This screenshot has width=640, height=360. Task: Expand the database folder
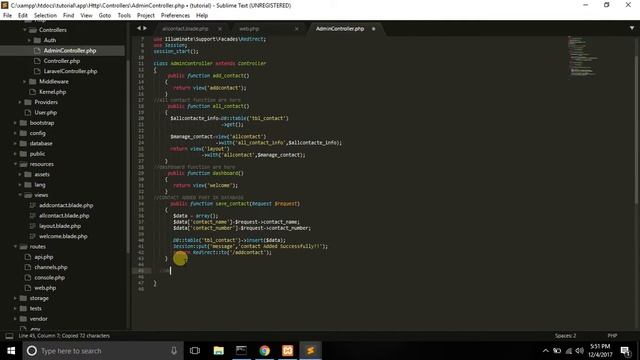16,143
